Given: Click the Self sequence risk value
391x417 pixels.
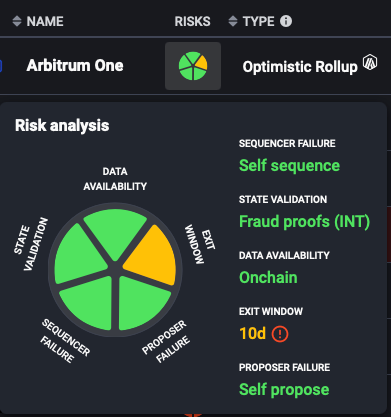Looking at the screenshot, I should click(x=289, y=166).
